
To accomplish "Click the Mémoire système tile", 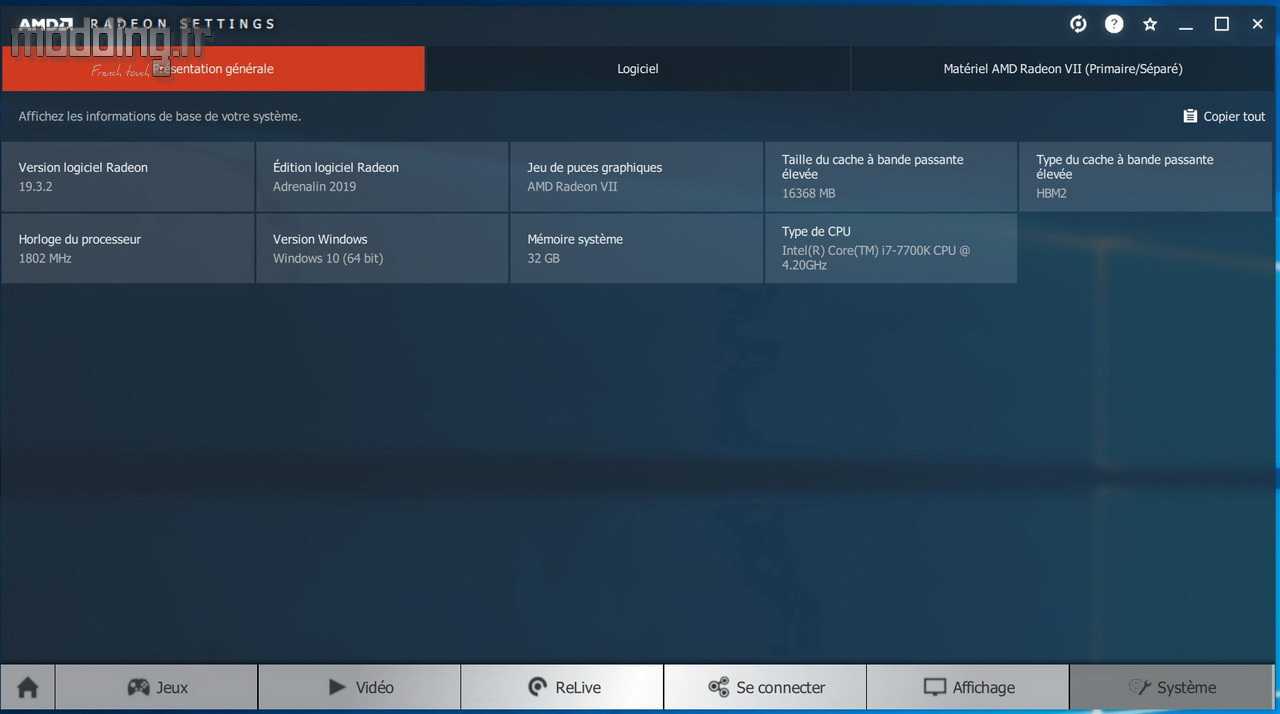I will pyautogui.click(x=637, y=248).
